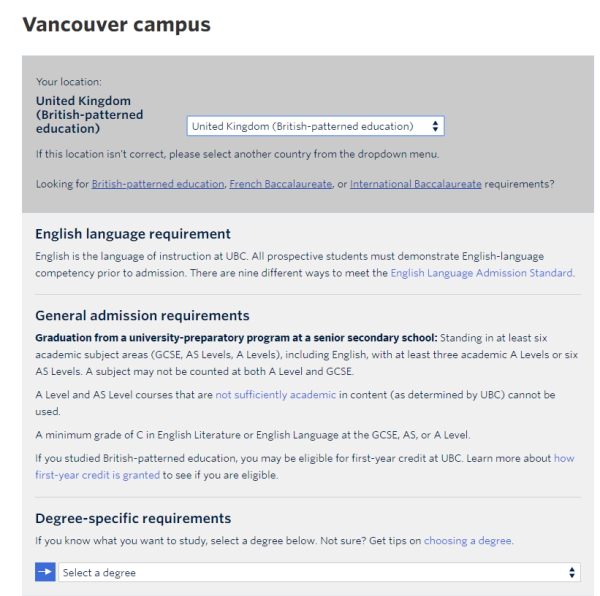Click the up-down arrows on the degree selector
The image size is (600, 596).
click(x=572, y=572)
